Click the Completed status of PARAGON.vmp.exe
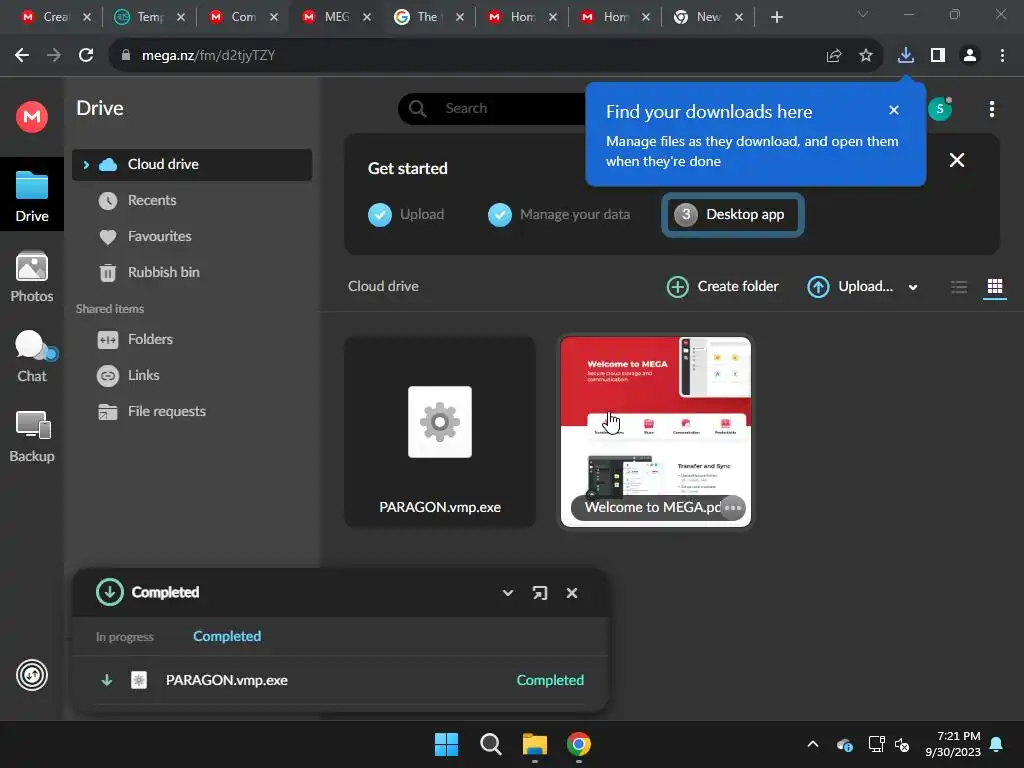 (550, 680)
